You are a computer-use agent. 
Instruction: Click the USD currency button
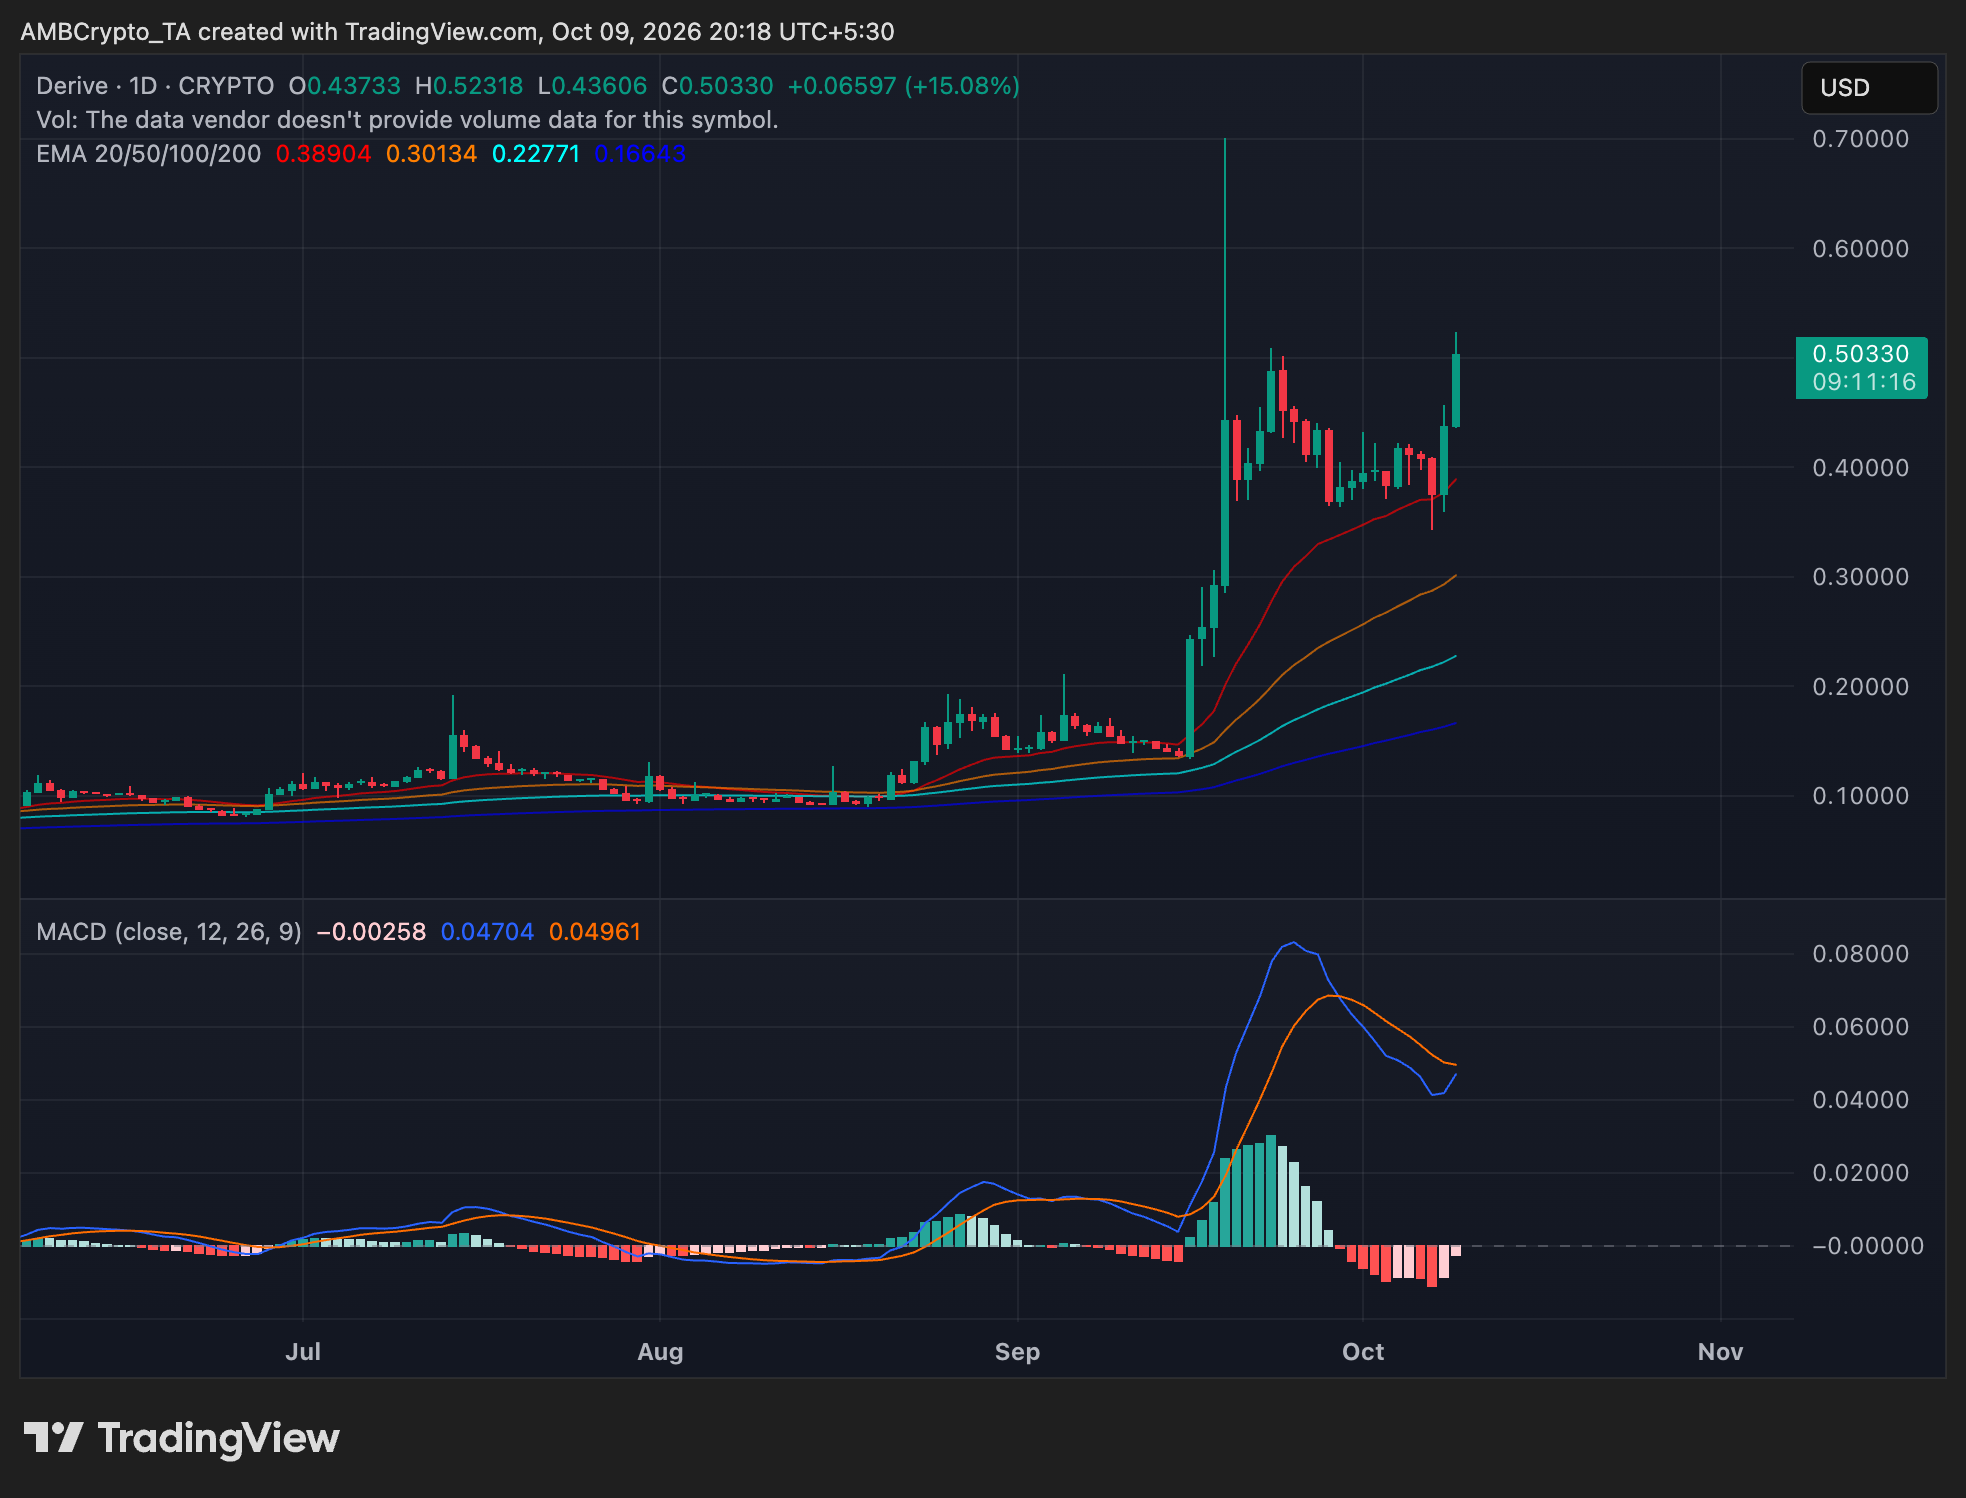pyautogui.click(x=1868, y=88)
